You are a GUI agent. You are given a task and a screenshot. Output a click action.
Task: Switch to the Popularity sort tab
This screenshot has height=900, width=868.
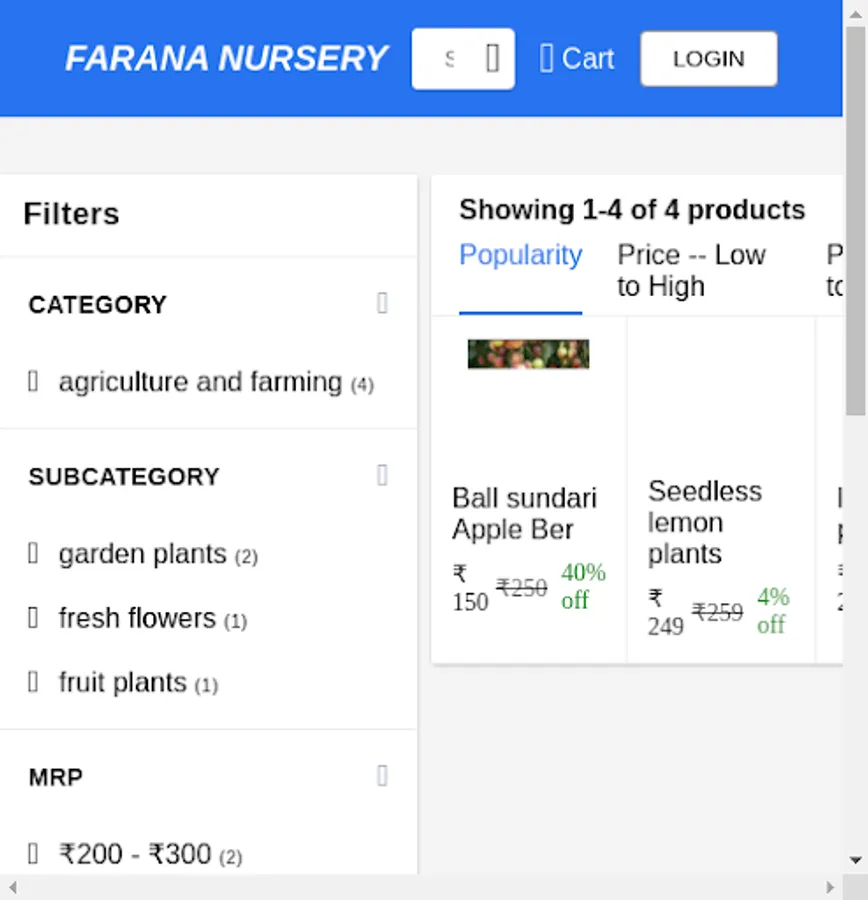[x=520, y=255]
